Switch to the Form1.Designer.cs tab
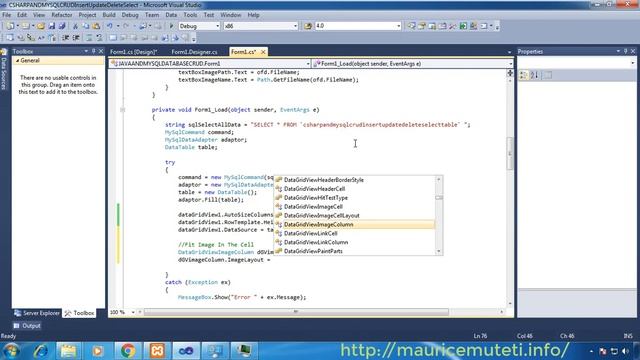Image resolution: width=640 pixels, height=360 pixels. coord(194,52)
